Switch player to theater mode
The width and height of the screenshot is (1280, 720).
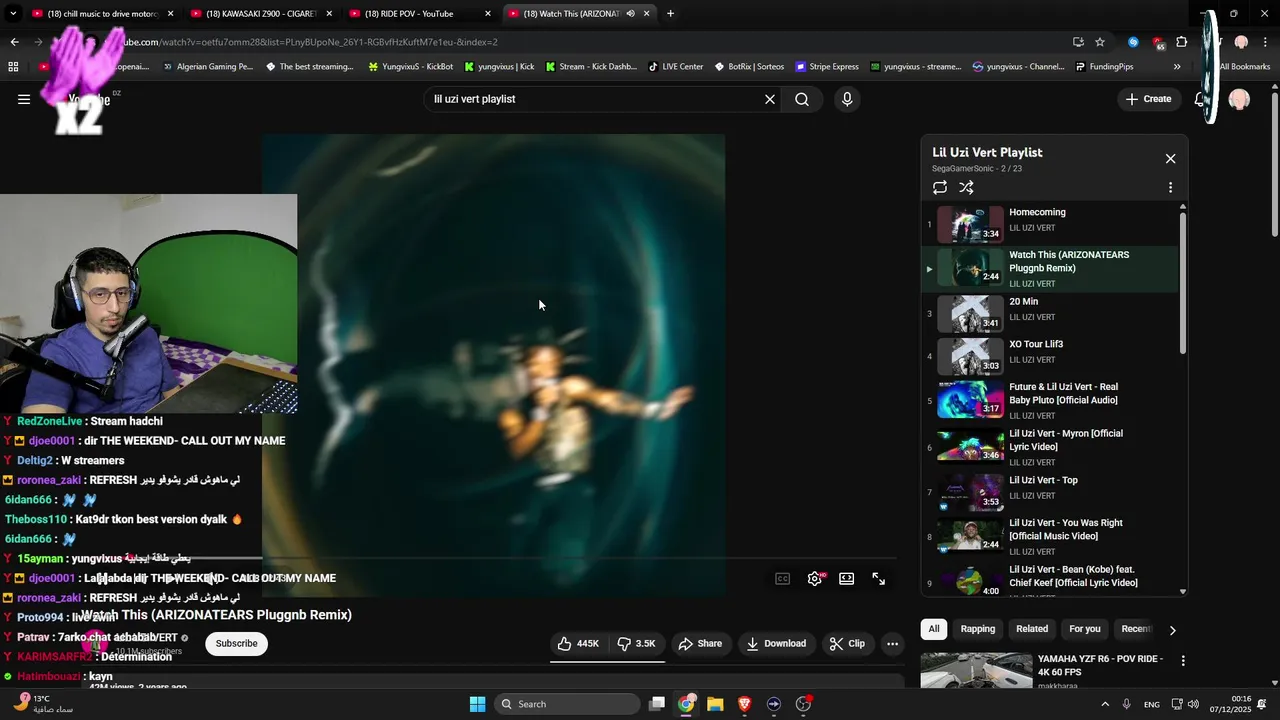click(847, 579)
